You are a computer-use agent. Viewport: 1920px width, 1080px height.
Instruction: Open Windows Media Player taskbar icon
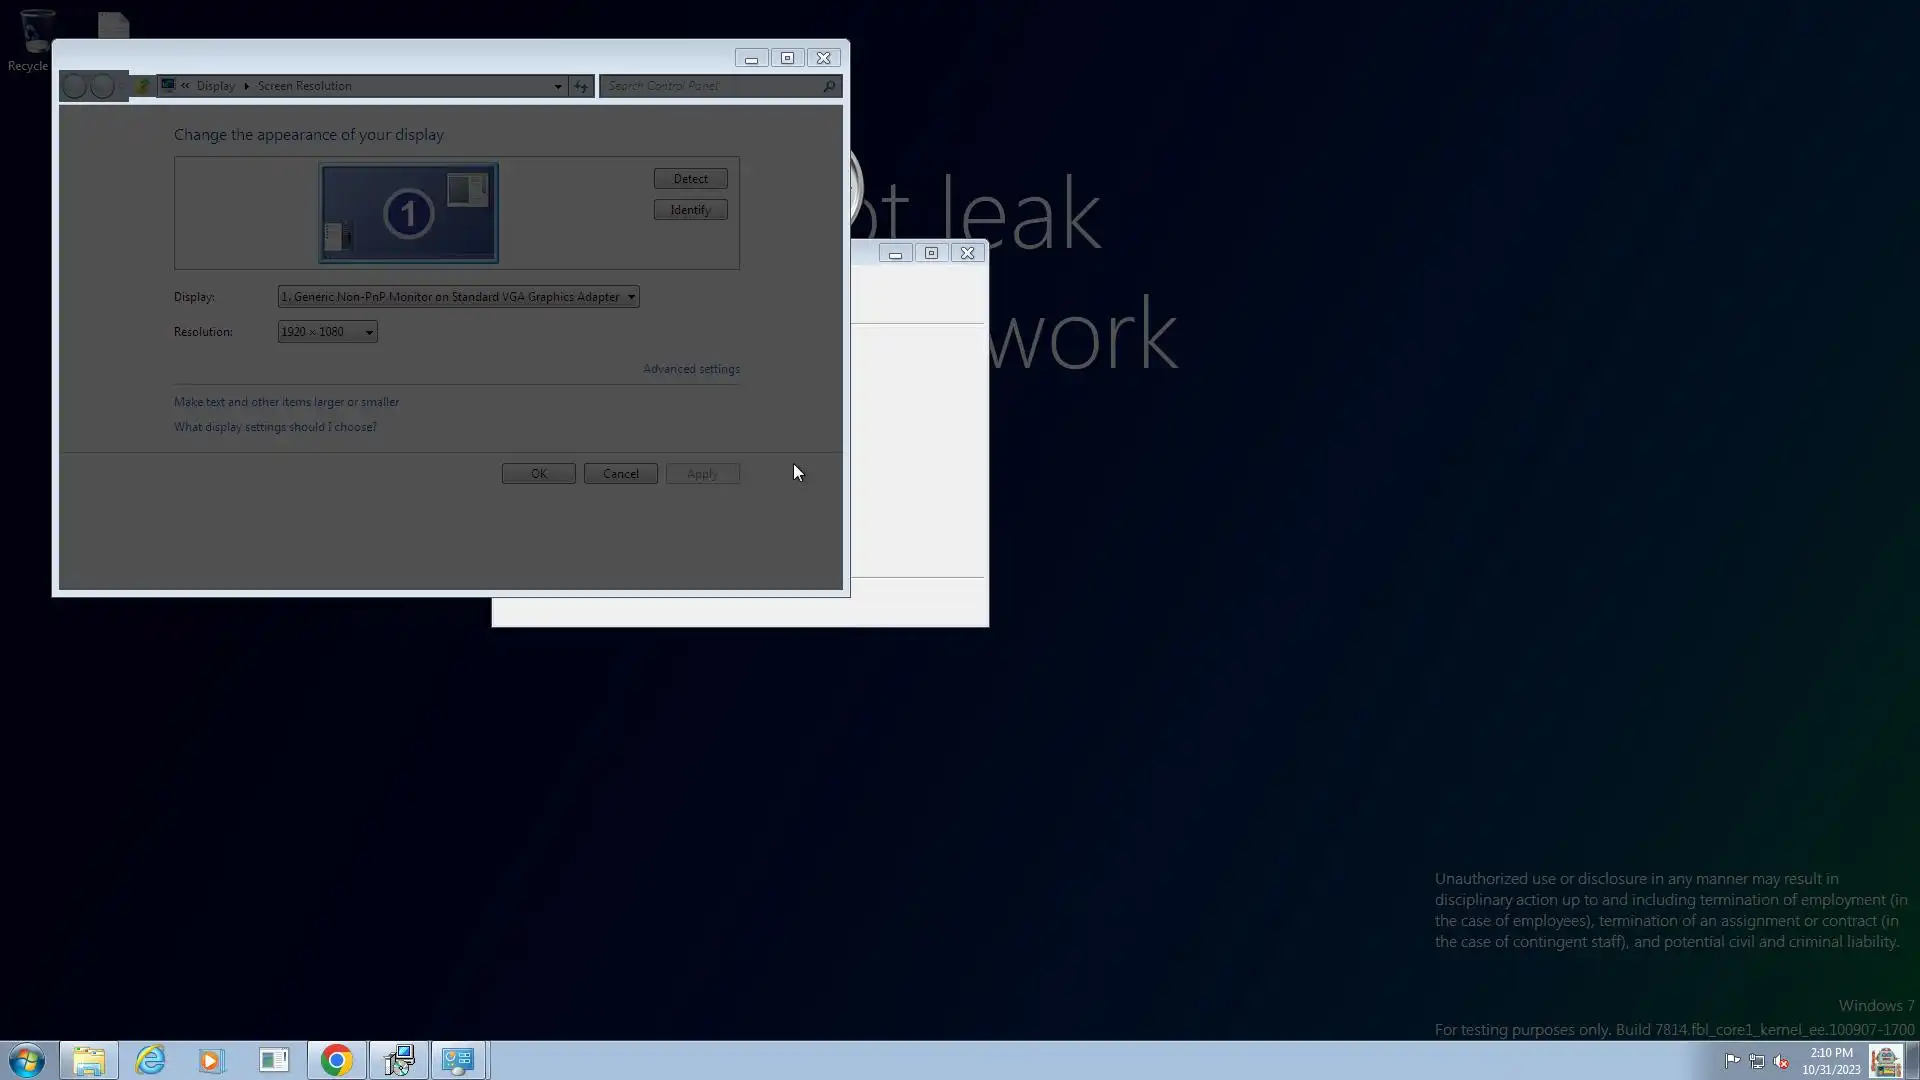point(211,1060)
